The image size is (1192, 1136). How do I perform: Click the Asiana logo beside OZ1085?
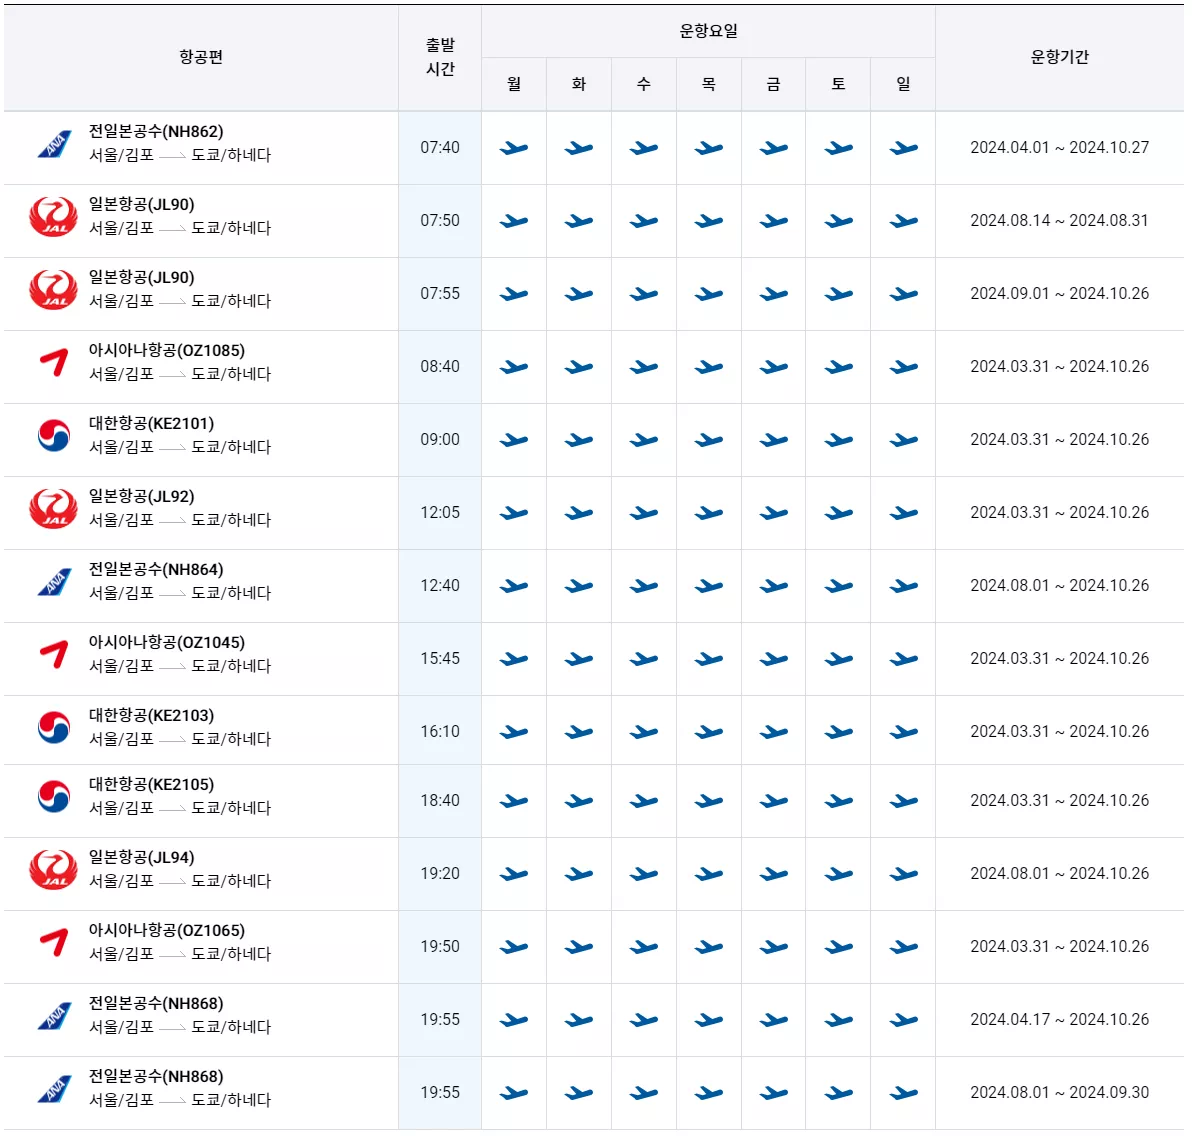point(54,362)
